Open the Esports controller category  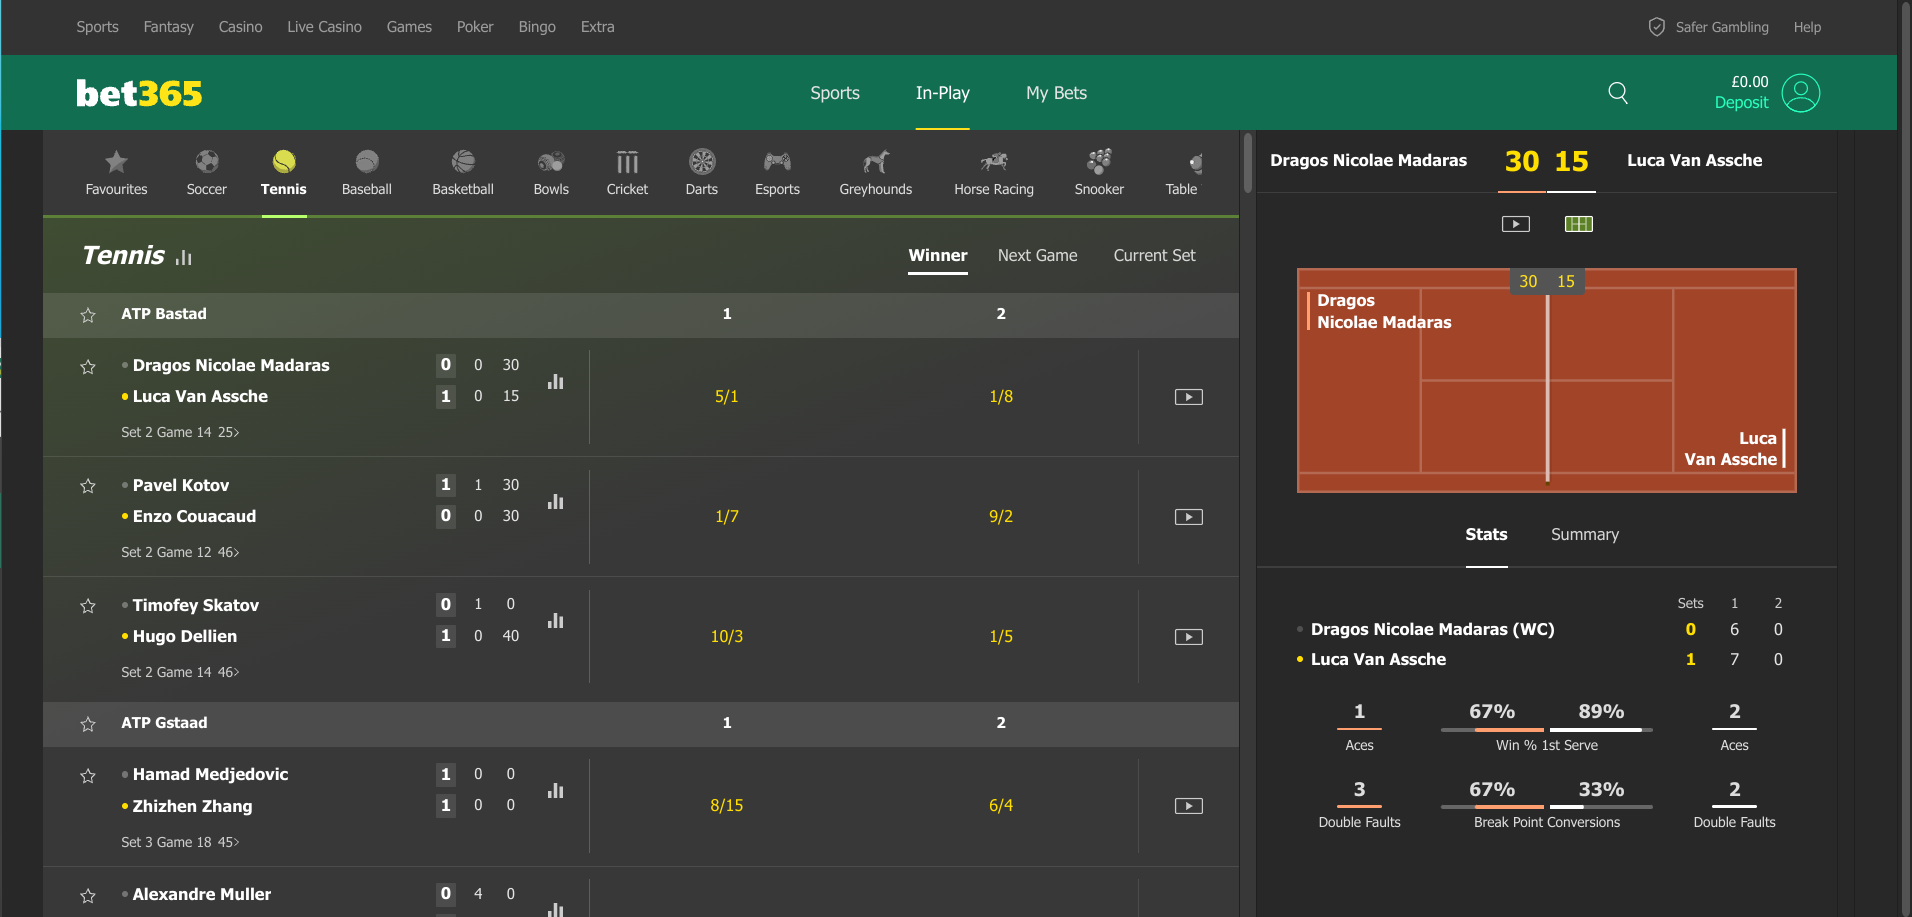point(777,173)
